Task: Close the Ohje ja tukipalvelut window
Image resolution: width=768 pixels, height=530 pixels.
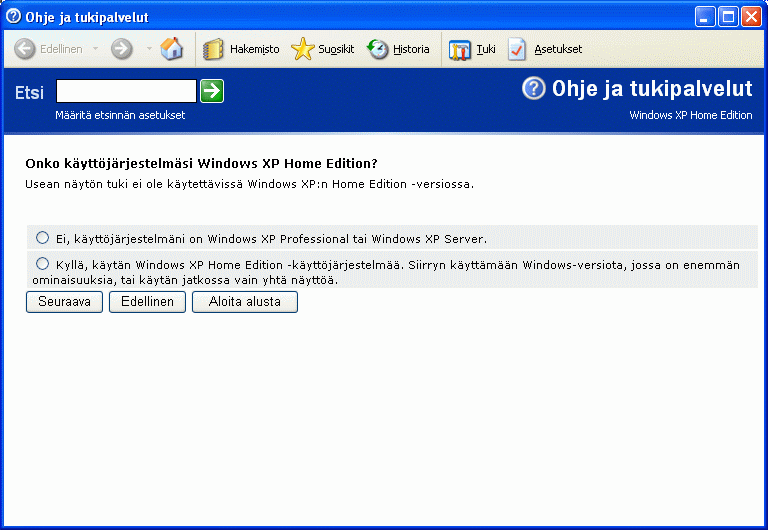Action: click(751, 17)
